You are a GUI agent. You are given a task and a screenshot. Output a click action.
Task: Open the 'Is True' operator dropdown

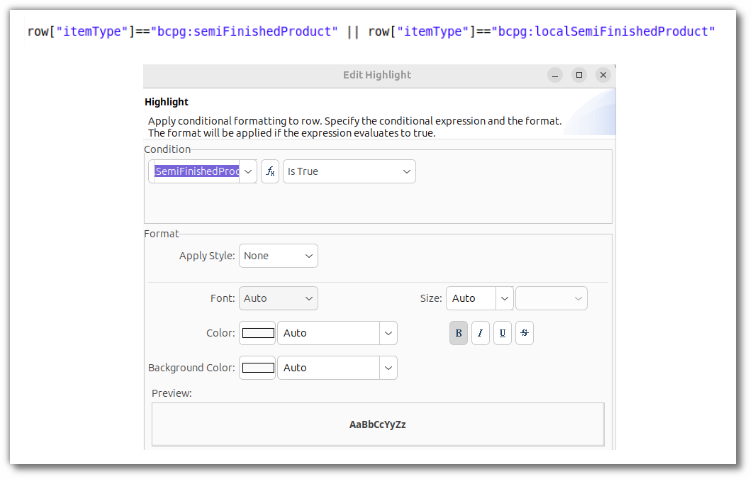tap(349, 171)
